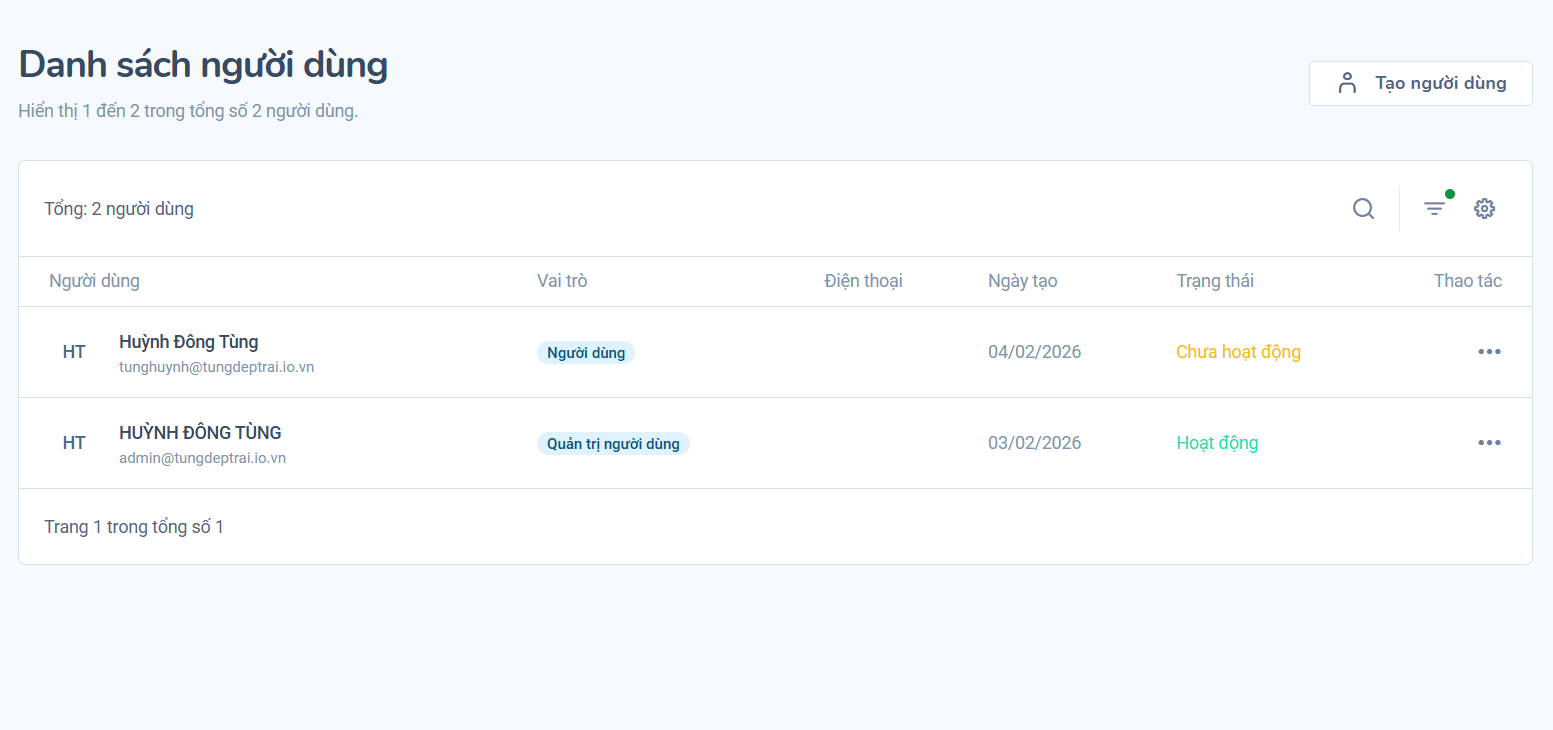
Task: Click the Trạng thái column header
Action: 1215,281
